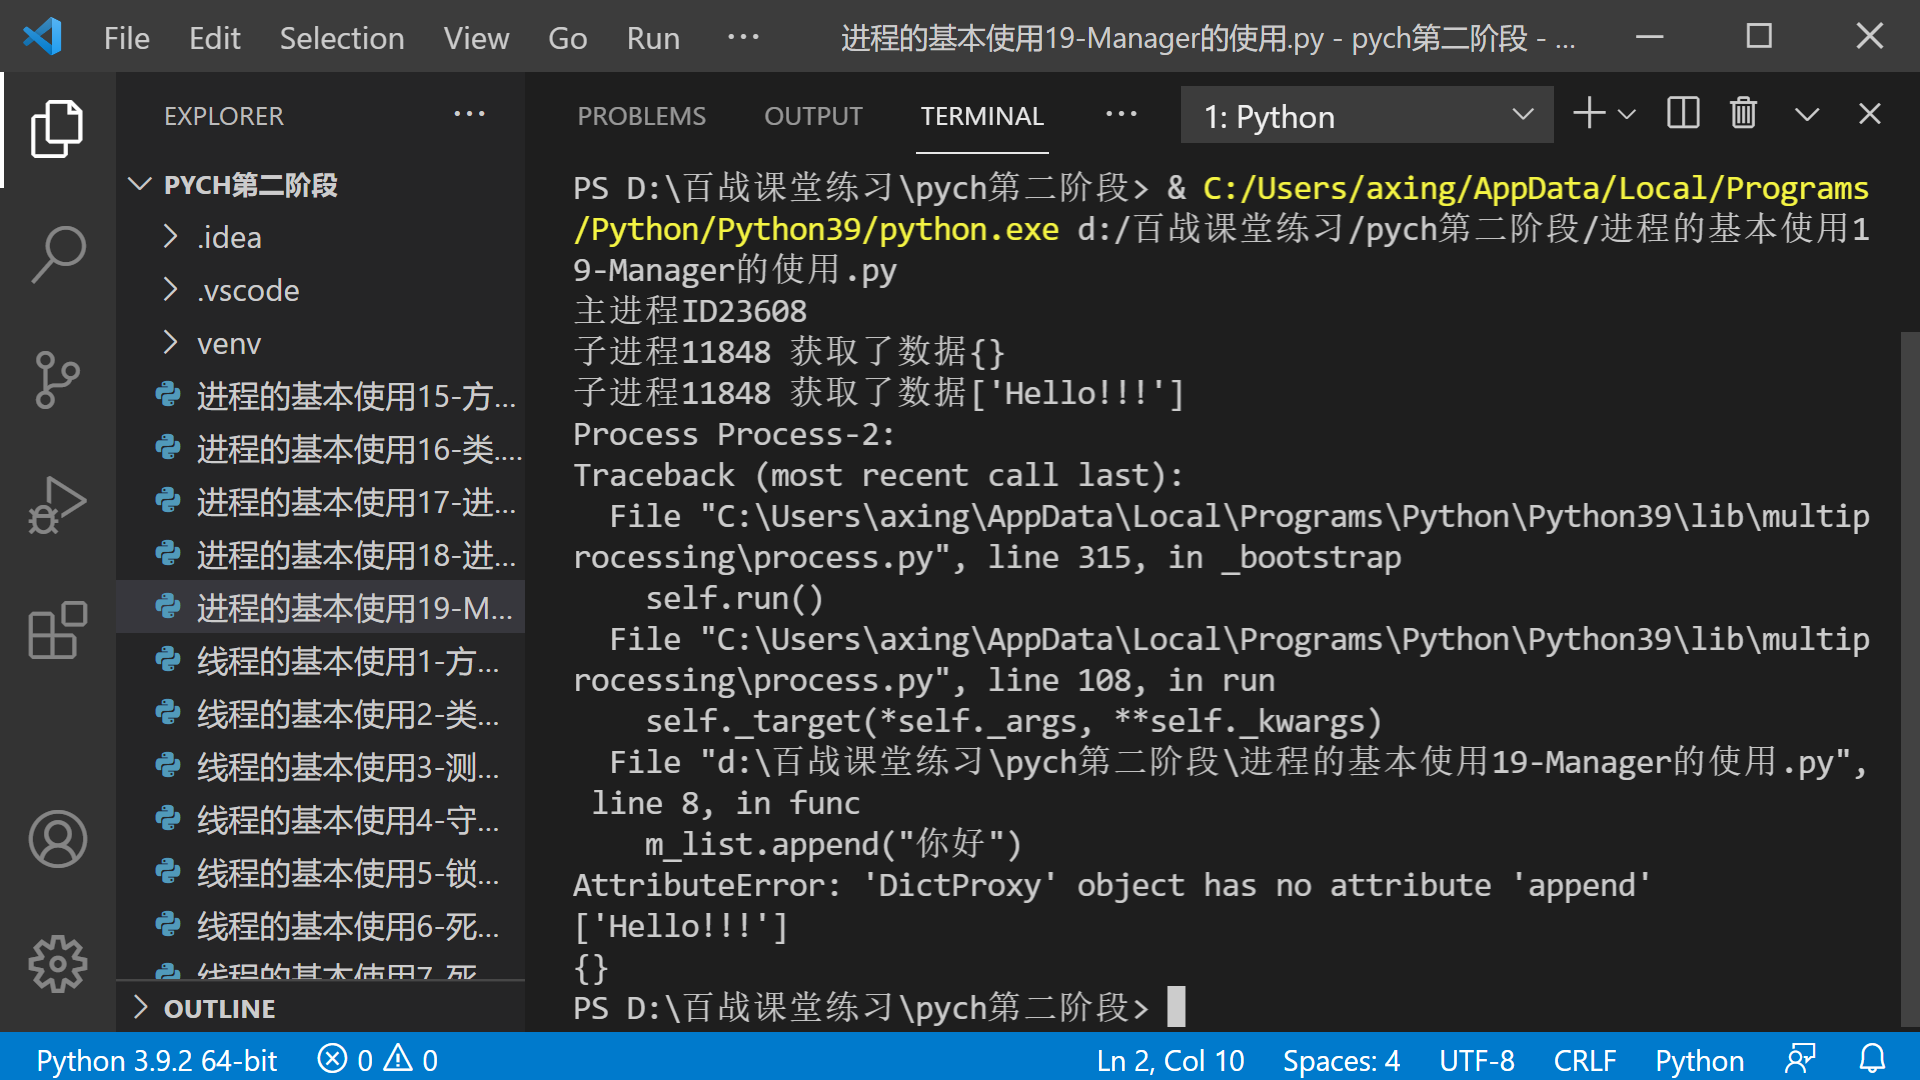Open file 线程的基本使用6-死...
This screenshot has width=1920, height=1080.
point(321,926)
